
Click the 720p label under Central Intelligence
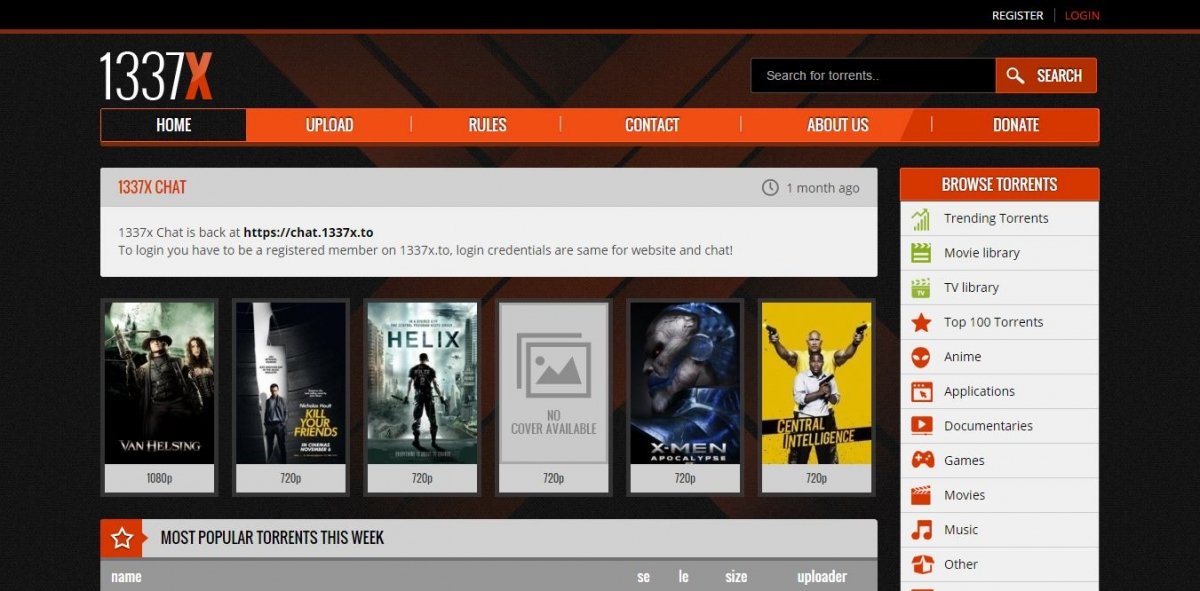tap(817, 479)
